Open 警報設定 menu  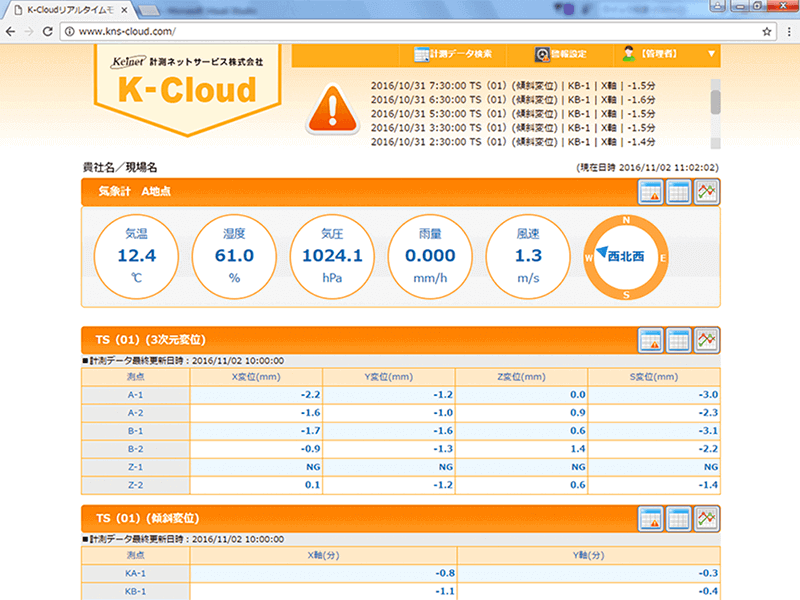click(562, 54)
